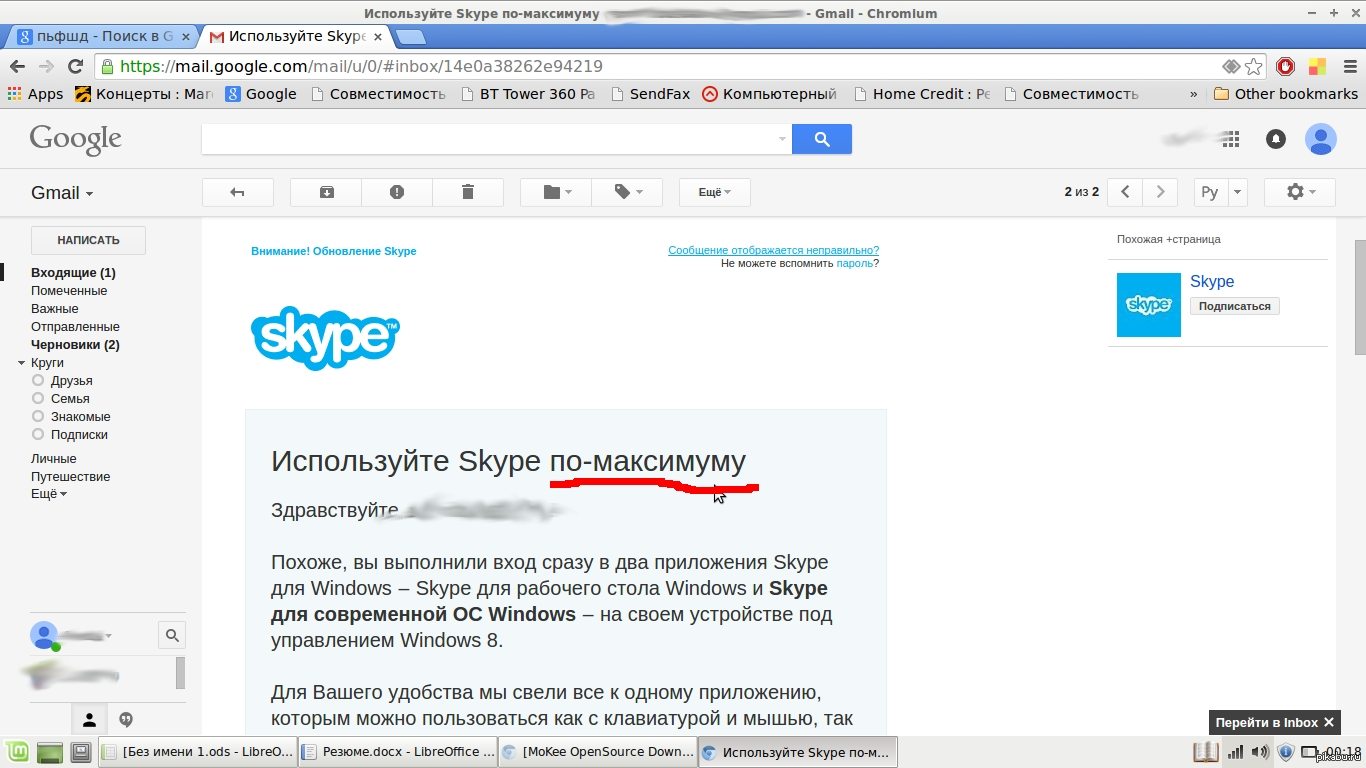Open Linux Mint menu button

coord(16,752)
